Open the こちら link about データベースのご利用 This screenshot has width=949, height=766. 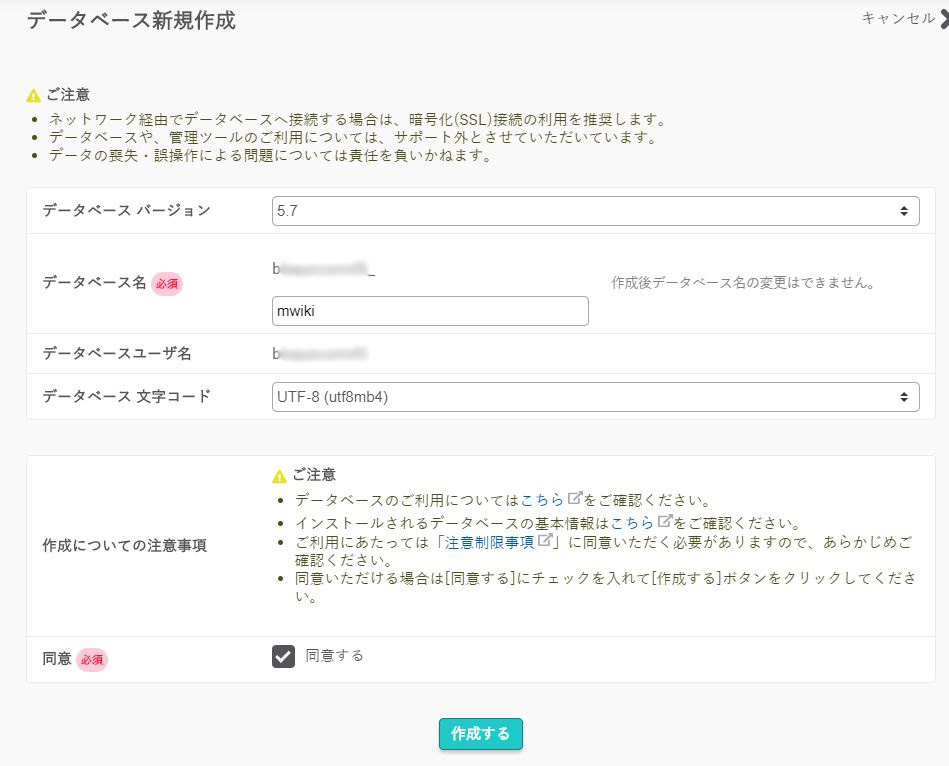pyautogui.click(x=542, y=500)
